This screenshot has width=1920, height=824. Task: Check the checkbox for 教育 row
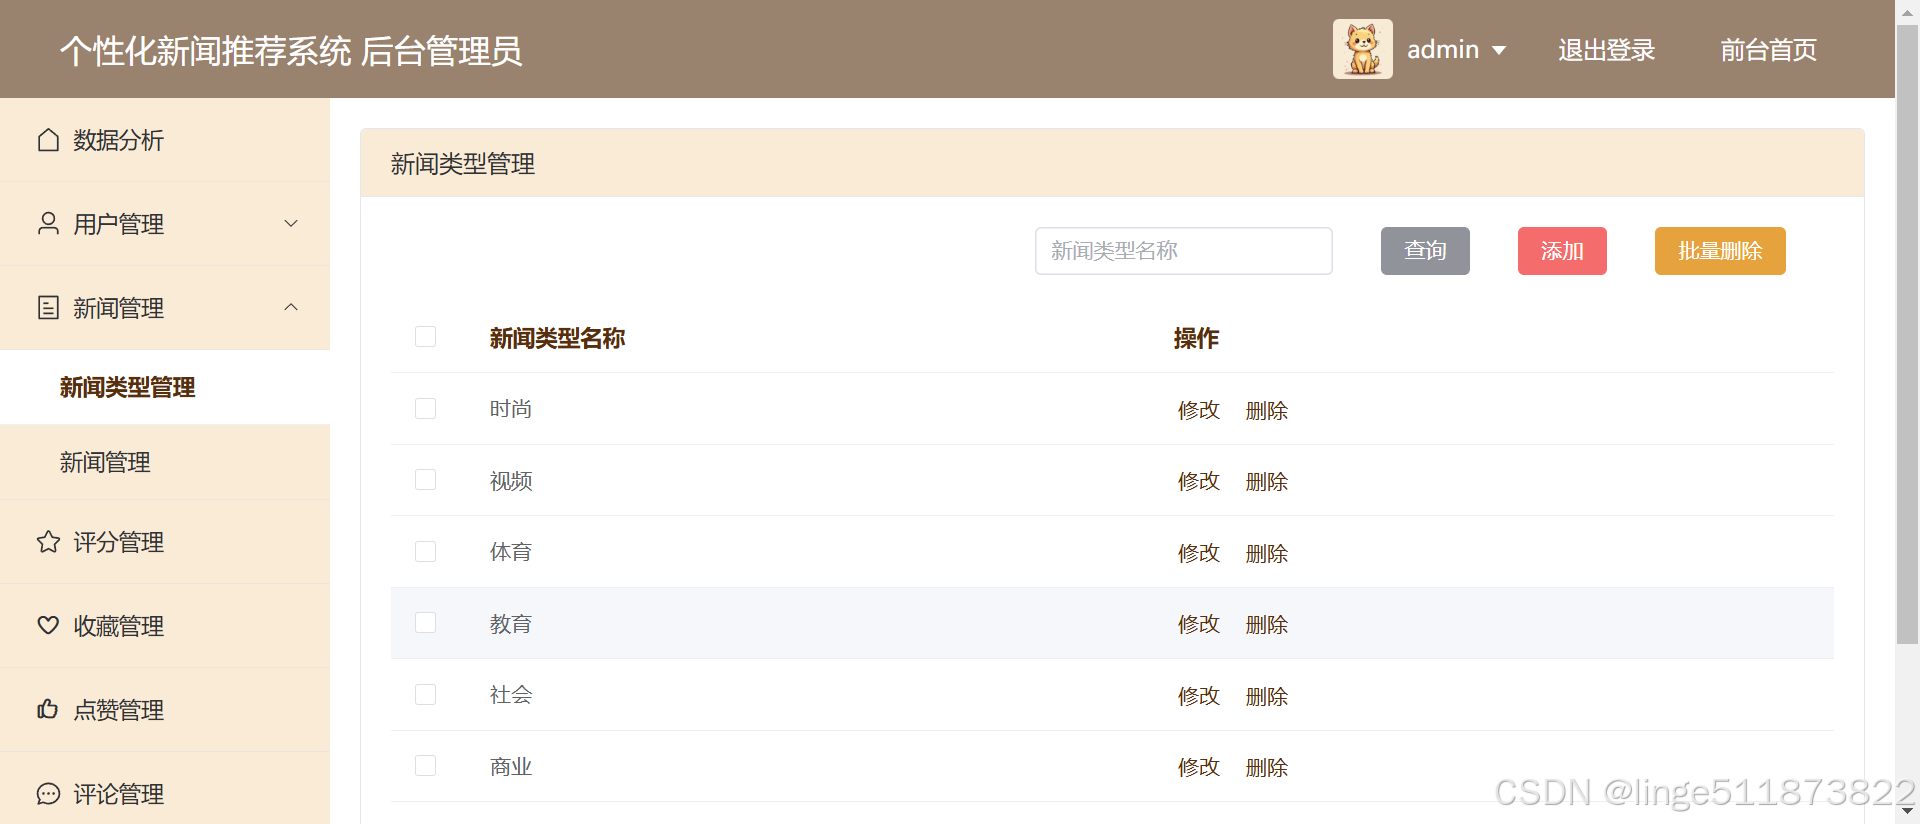click(x=425, y=623)
